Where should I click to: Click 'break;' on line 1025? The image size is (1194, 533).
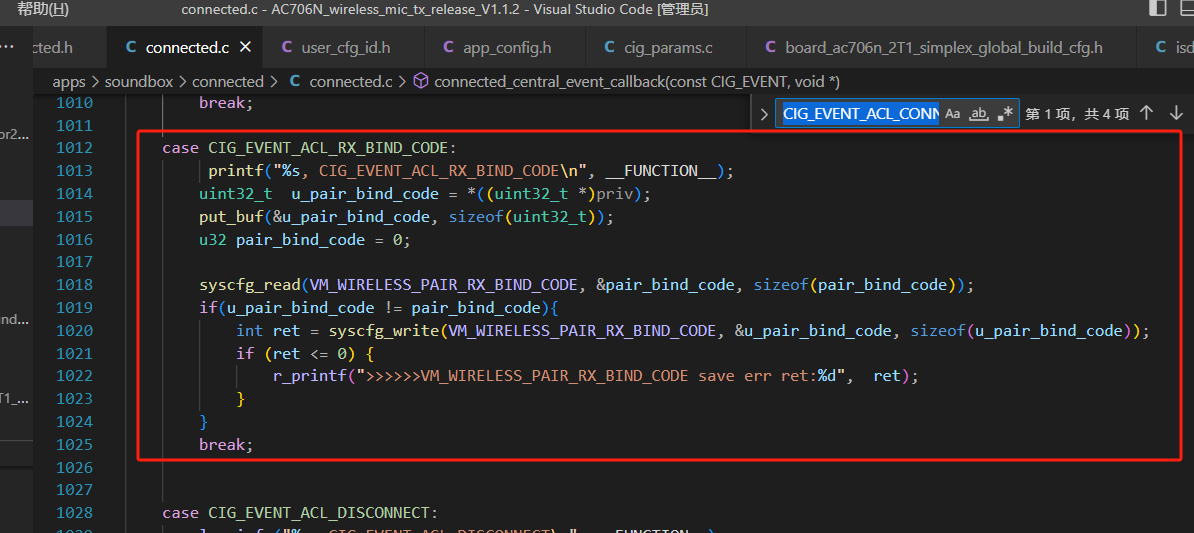point(225,445)
